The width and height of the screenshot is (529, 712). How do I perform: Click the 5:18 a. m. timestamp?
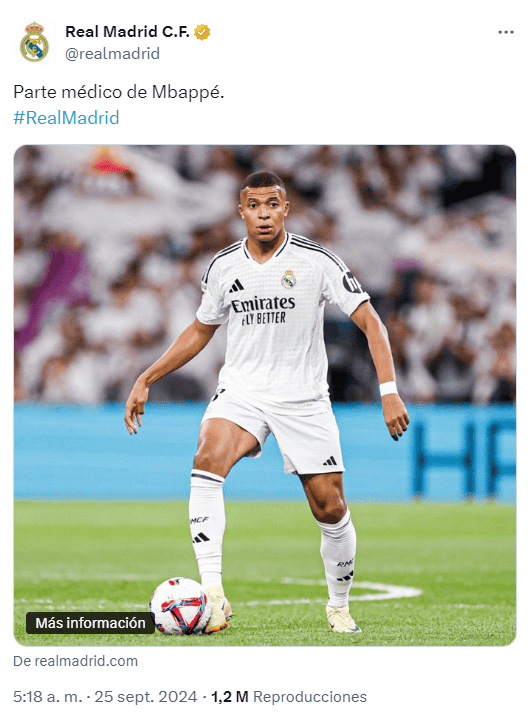[x=48, y=697]
